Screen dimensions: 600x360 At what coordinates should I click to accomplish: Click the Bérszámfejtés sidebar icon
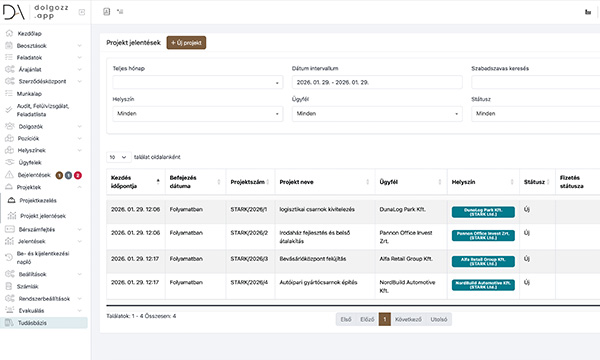(x=10, y=229)
